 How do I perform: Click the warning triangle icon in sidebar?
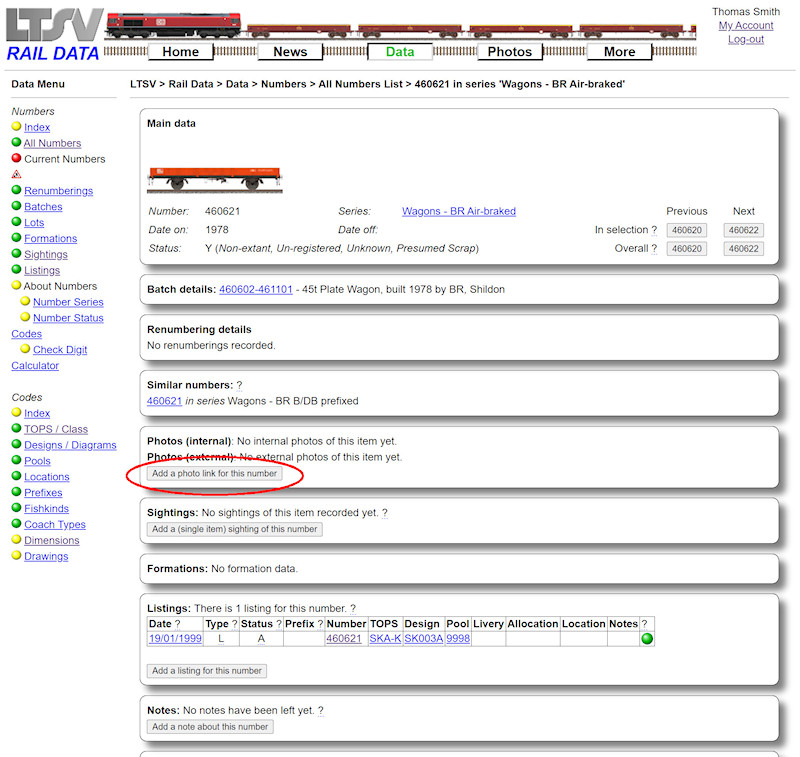pos(16,174)
